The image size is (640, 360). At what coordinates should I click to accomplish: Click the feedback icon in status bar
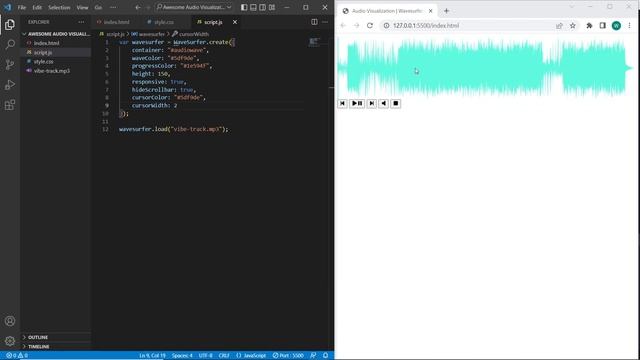(313, 356)
